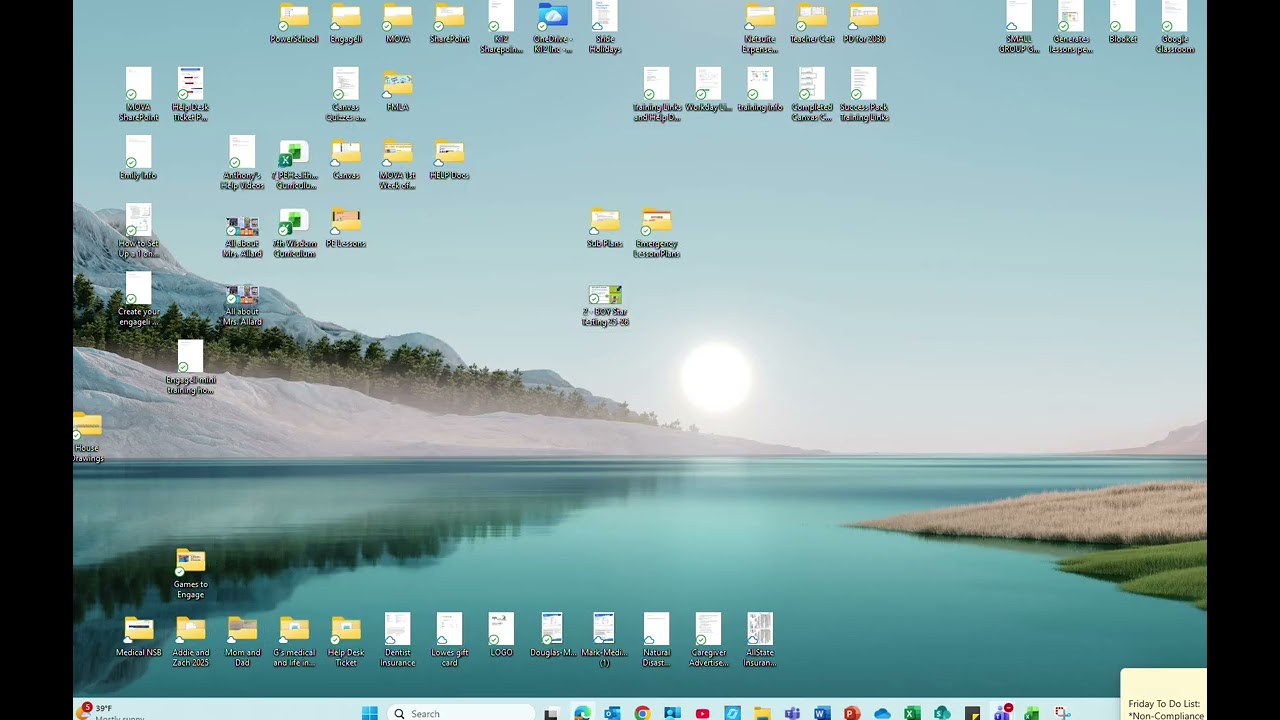Select the Engageli mini training file

(x=190, y=366)
